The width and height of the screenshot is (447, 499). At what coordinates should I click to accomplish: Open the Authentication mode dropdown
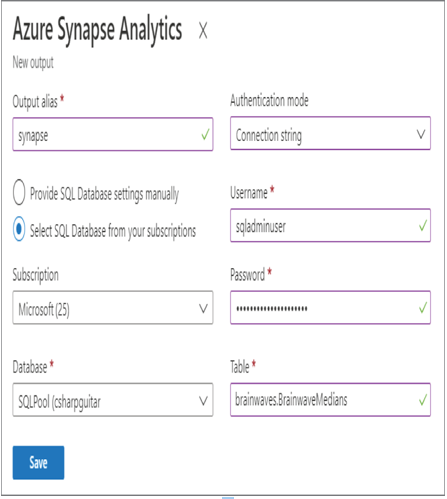(x=330, y=133)
